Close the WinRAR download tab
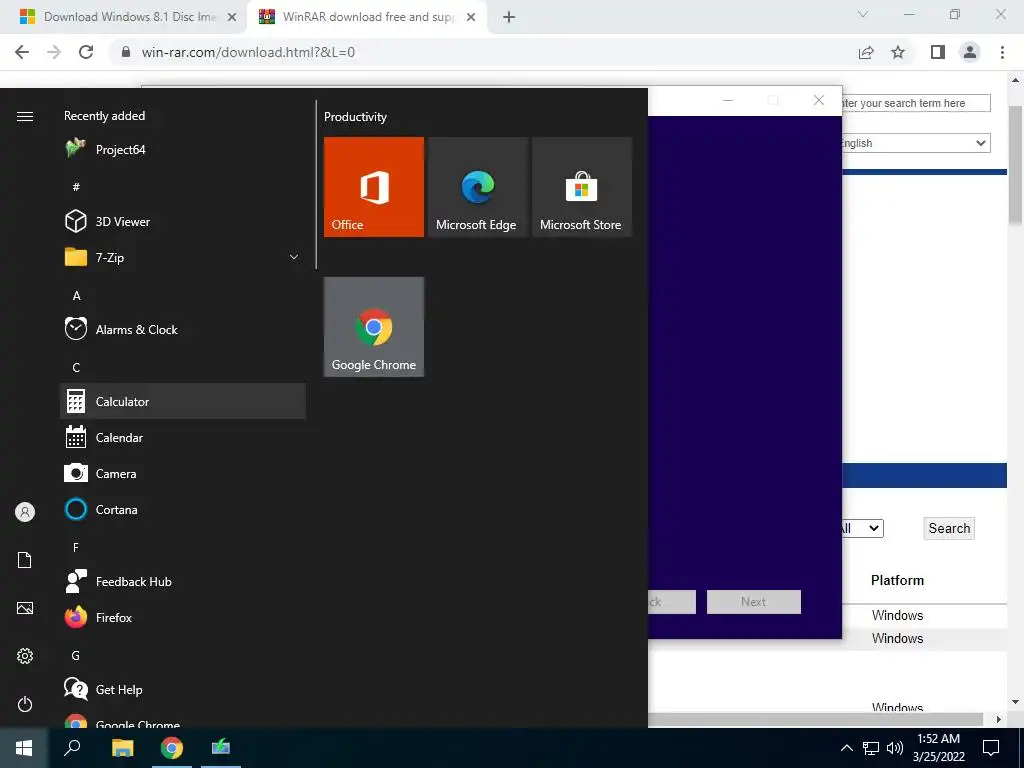1024x768 pixels. pyautogui.click(x=471, y=17)
